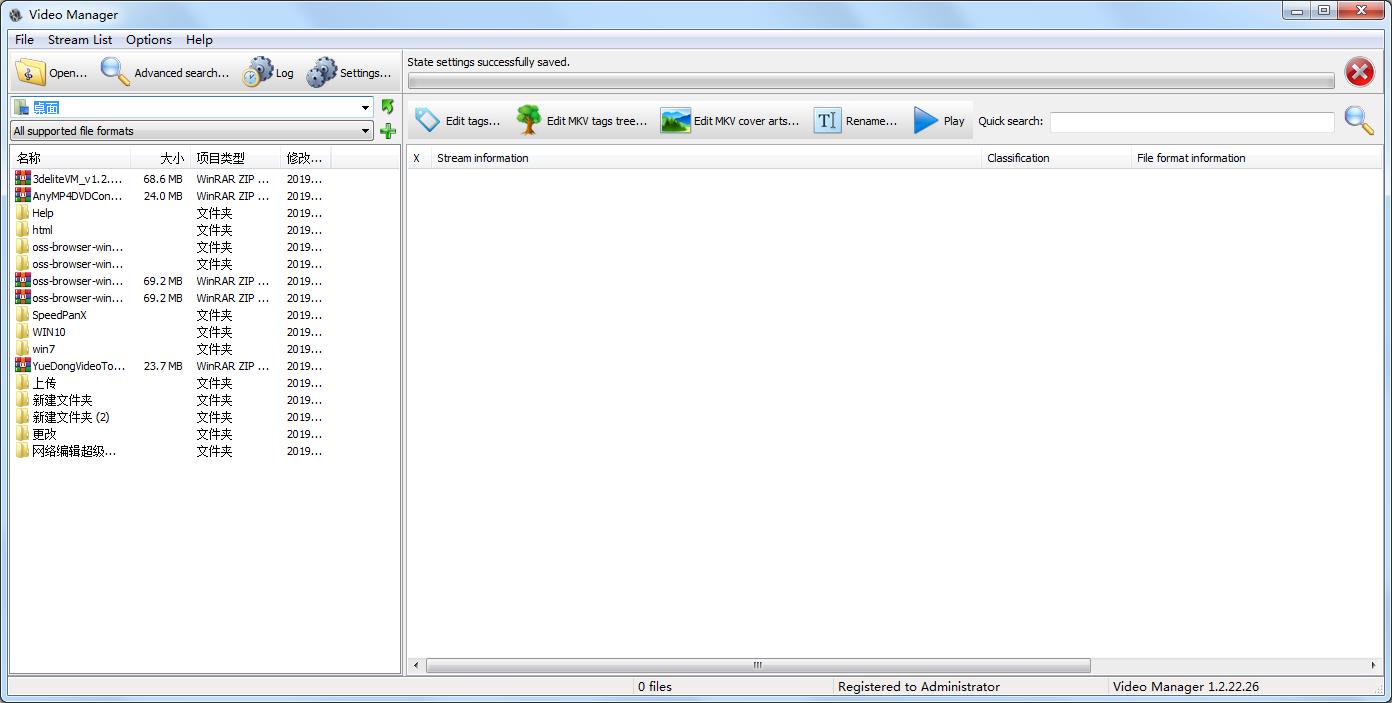Click the Rename tool icon

[x=827, y=120]
